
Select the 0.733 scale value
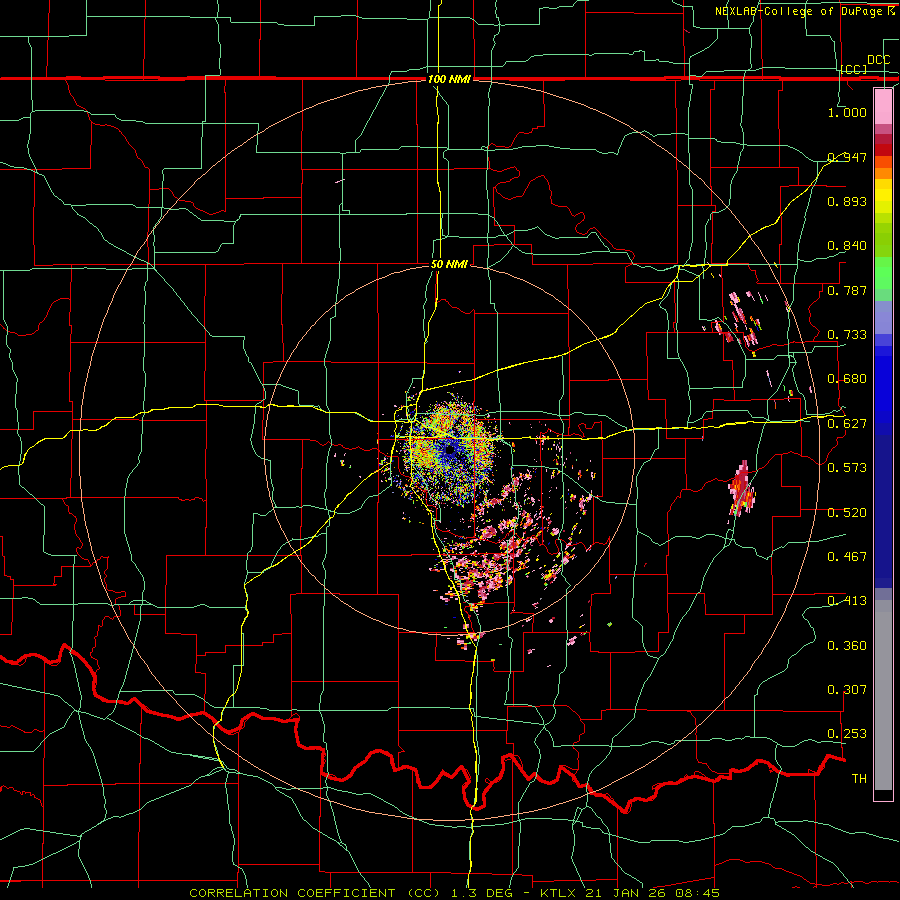(847, 335)
